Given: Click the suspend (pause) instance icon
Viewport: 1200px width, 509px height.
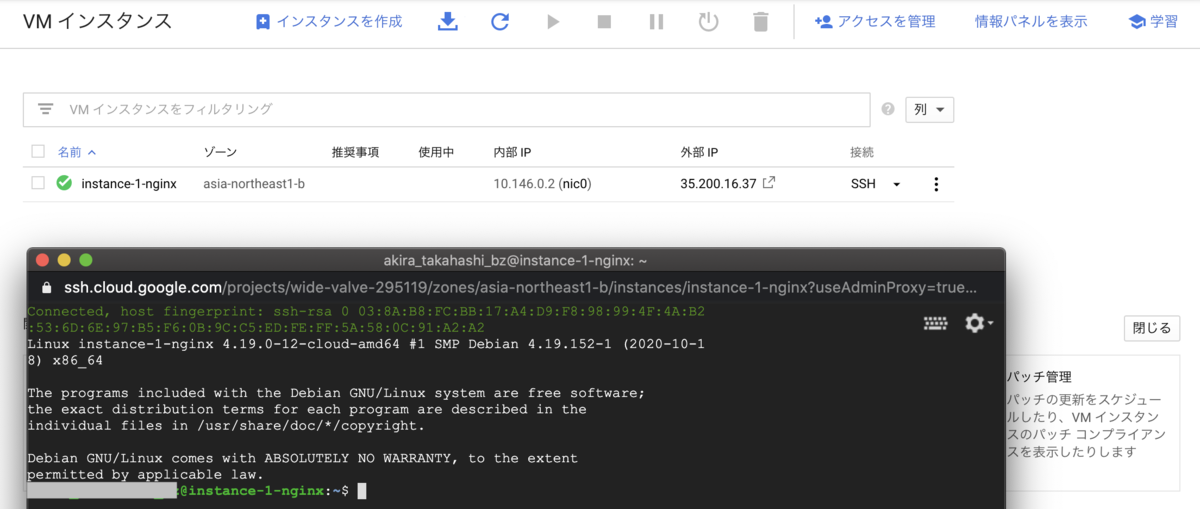Looking at the screenshot, I should 656,21.
